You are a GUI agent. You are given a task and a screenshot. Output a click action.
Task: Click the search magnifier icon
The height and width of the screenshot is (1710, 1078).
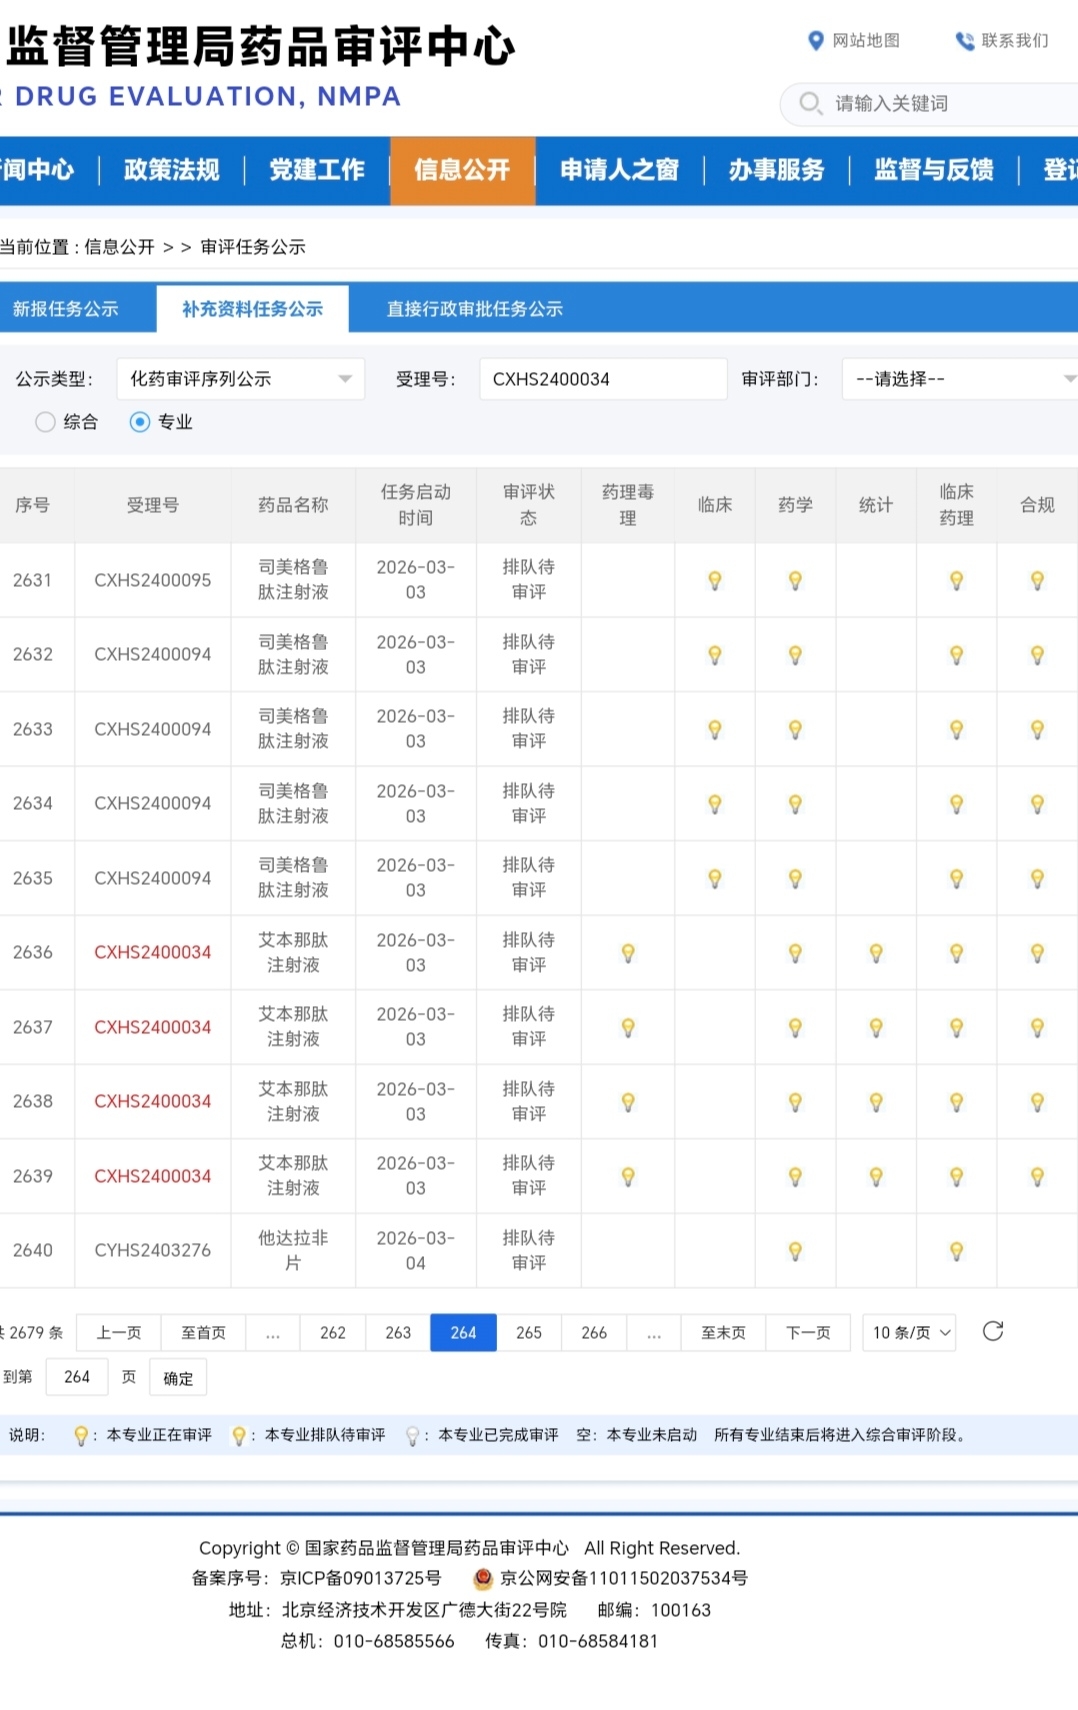tap(811, 103)
